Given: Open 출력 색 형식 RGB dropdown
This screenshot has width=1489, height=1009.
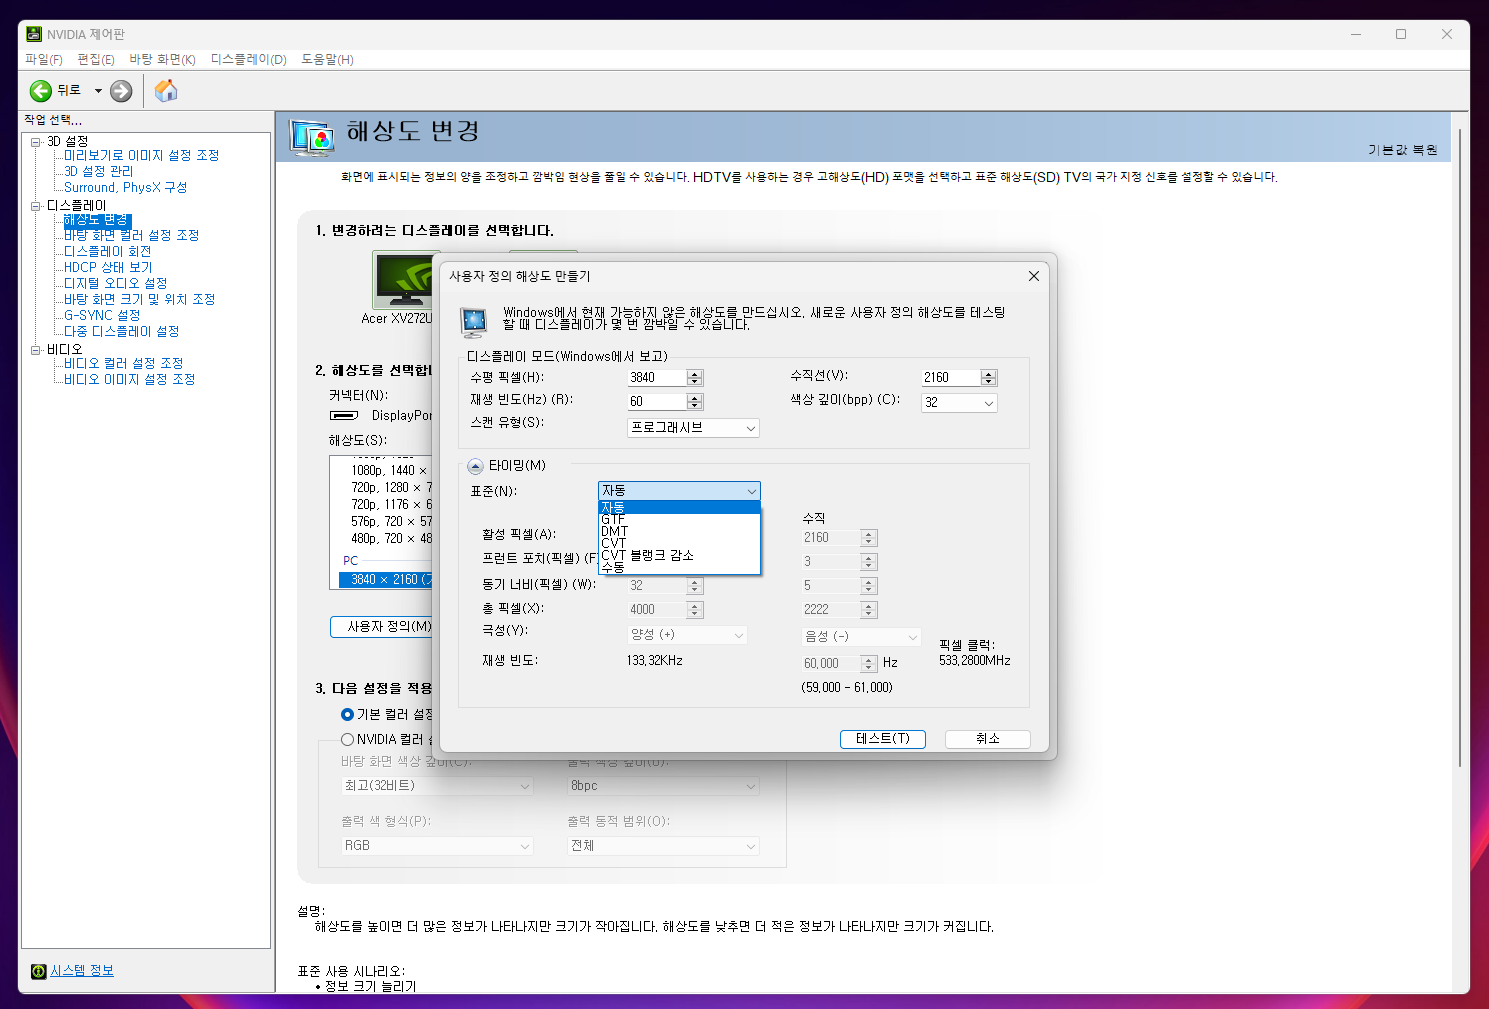Looking at the screenshot, I should [x=437, y=847].
